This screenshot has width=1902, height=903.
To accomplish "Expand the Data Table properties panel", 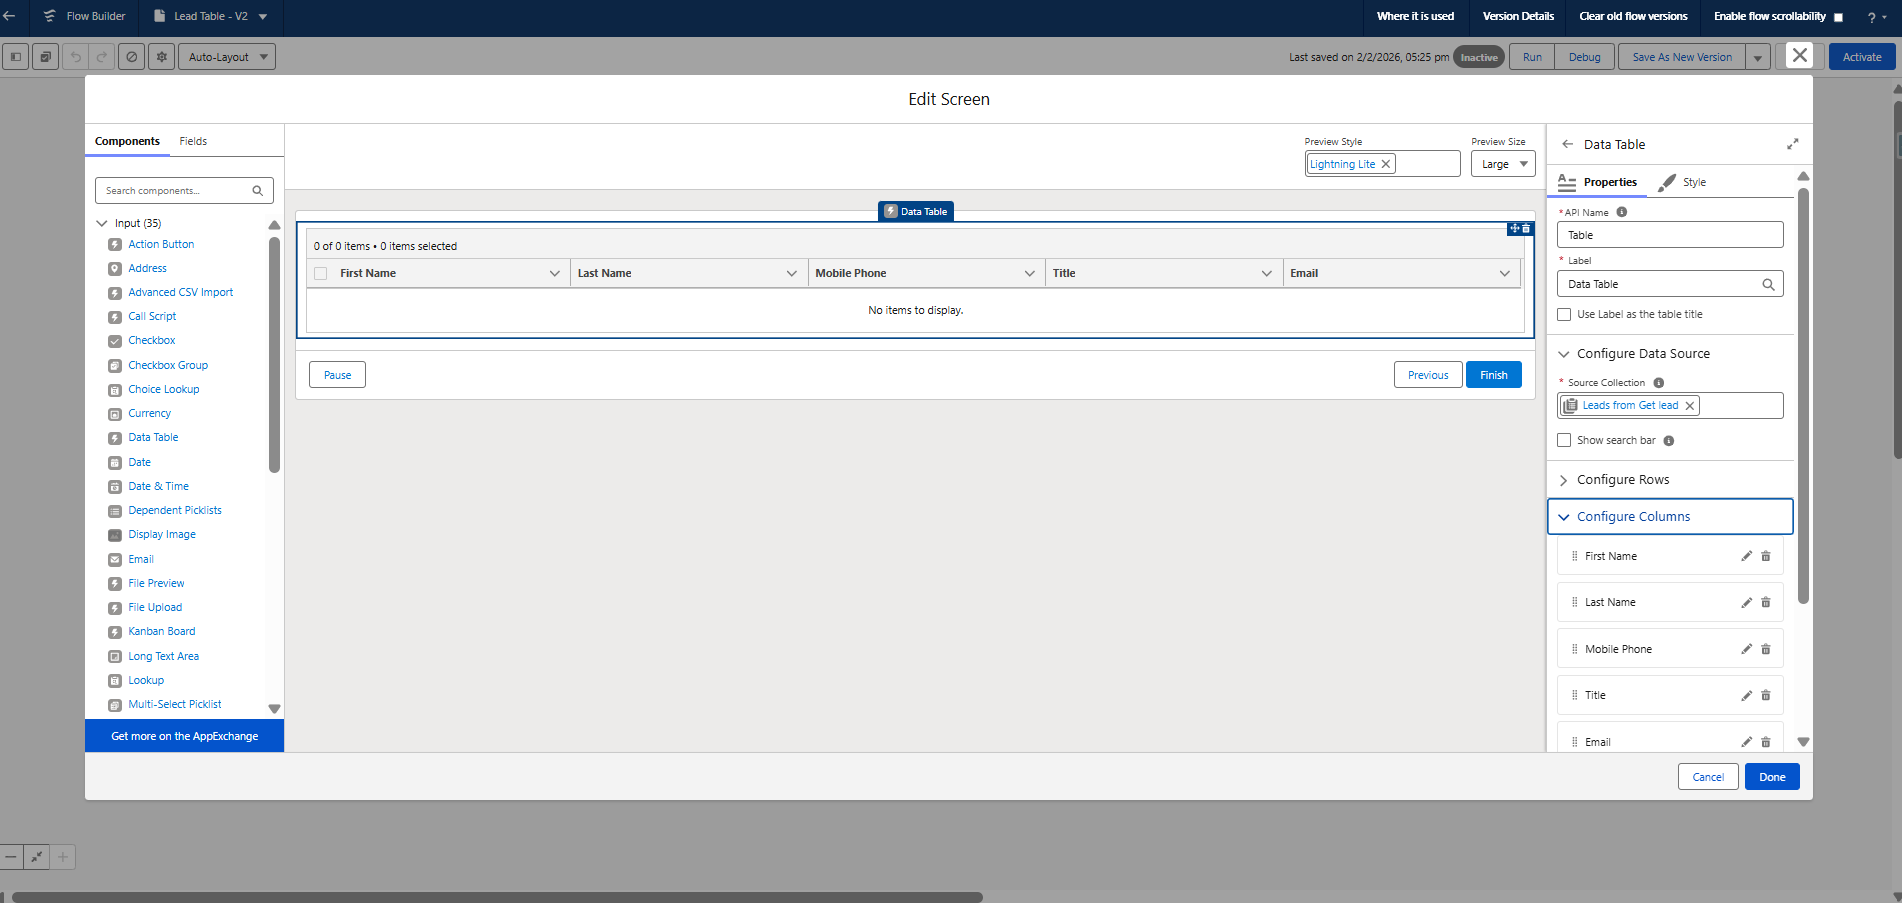I will click(1792, 144).
